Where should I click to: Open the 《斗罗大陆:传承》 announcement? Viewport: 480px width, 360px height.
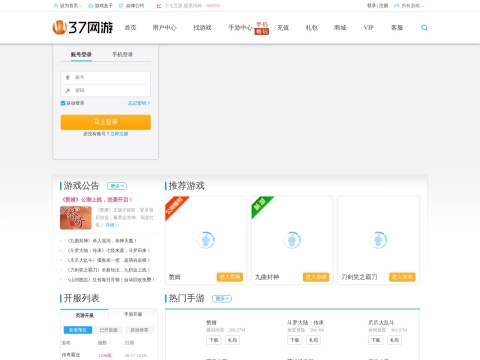pos(108,250)
